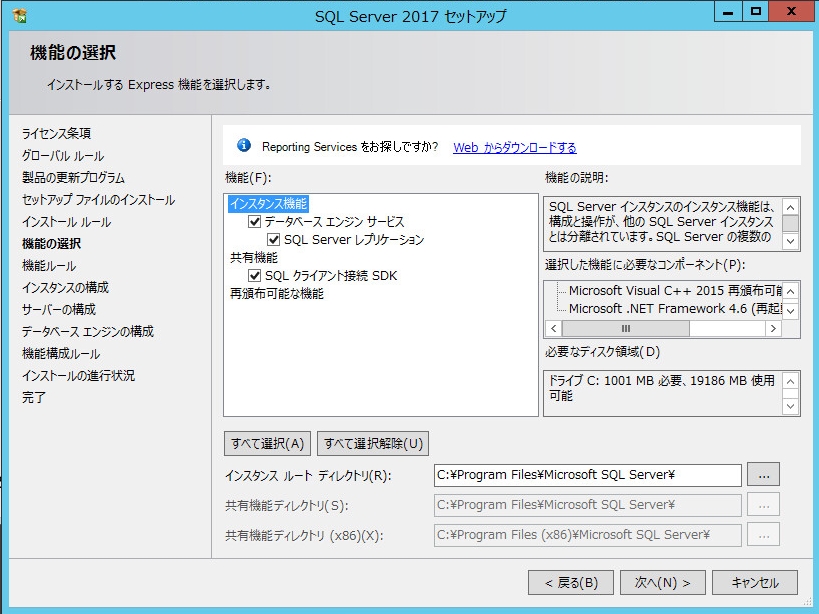
Task: Click the down arrow of 必要なディスク領域 panel
Action: (x=789, y=404)
